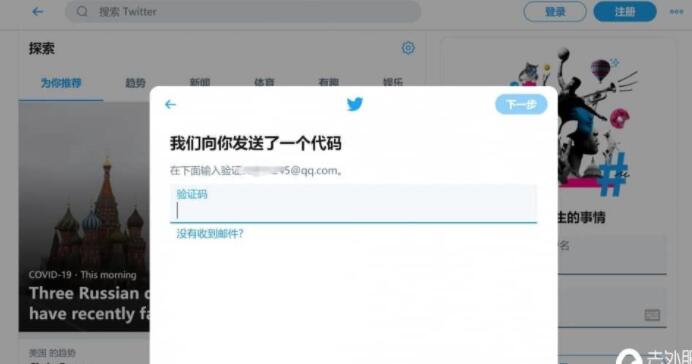The height and width of the screenshot is (364, 692).
Task: Click the search magnifier icon
Action: point(82,12)
